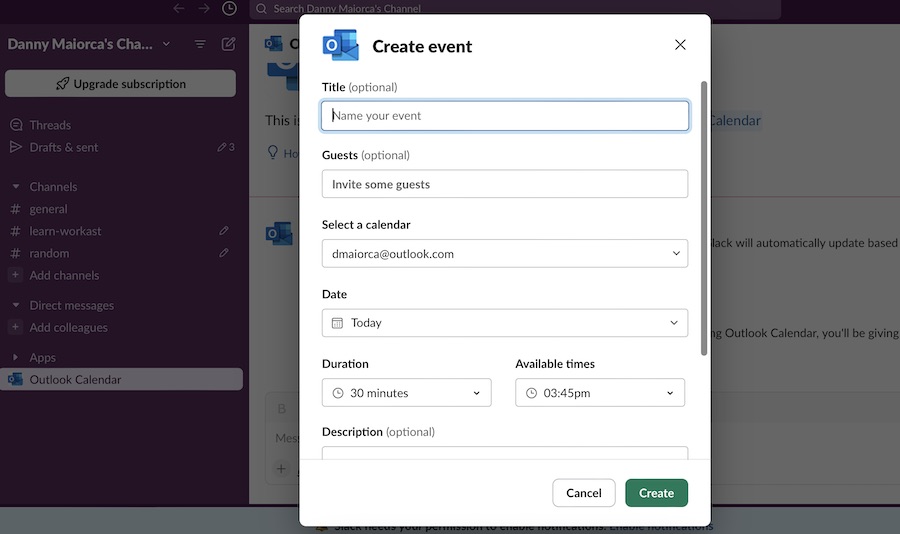Expand the Apps section
Image resolution: width=900 pixels, height=534 pixels.
click(x=15, y=358)
